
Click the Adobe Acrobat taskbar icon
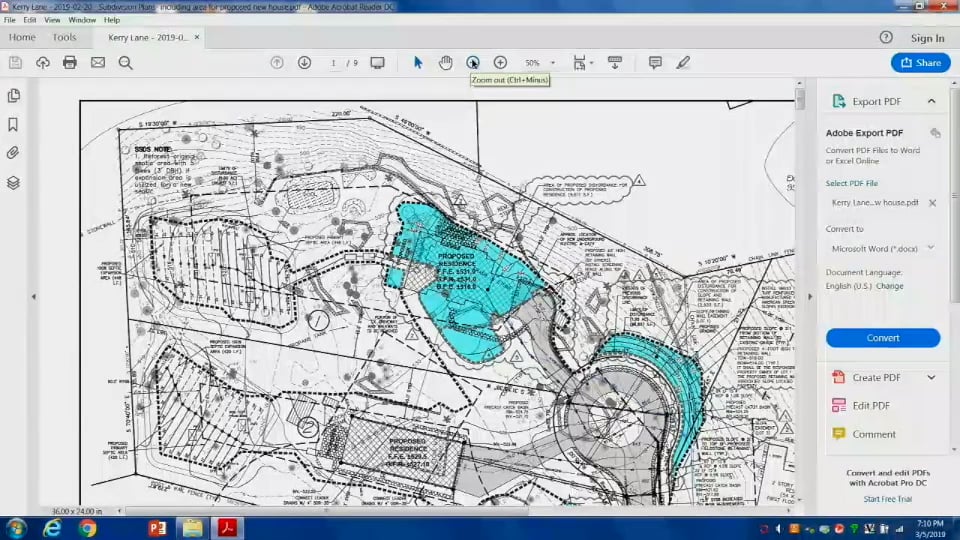click(228, 528)
